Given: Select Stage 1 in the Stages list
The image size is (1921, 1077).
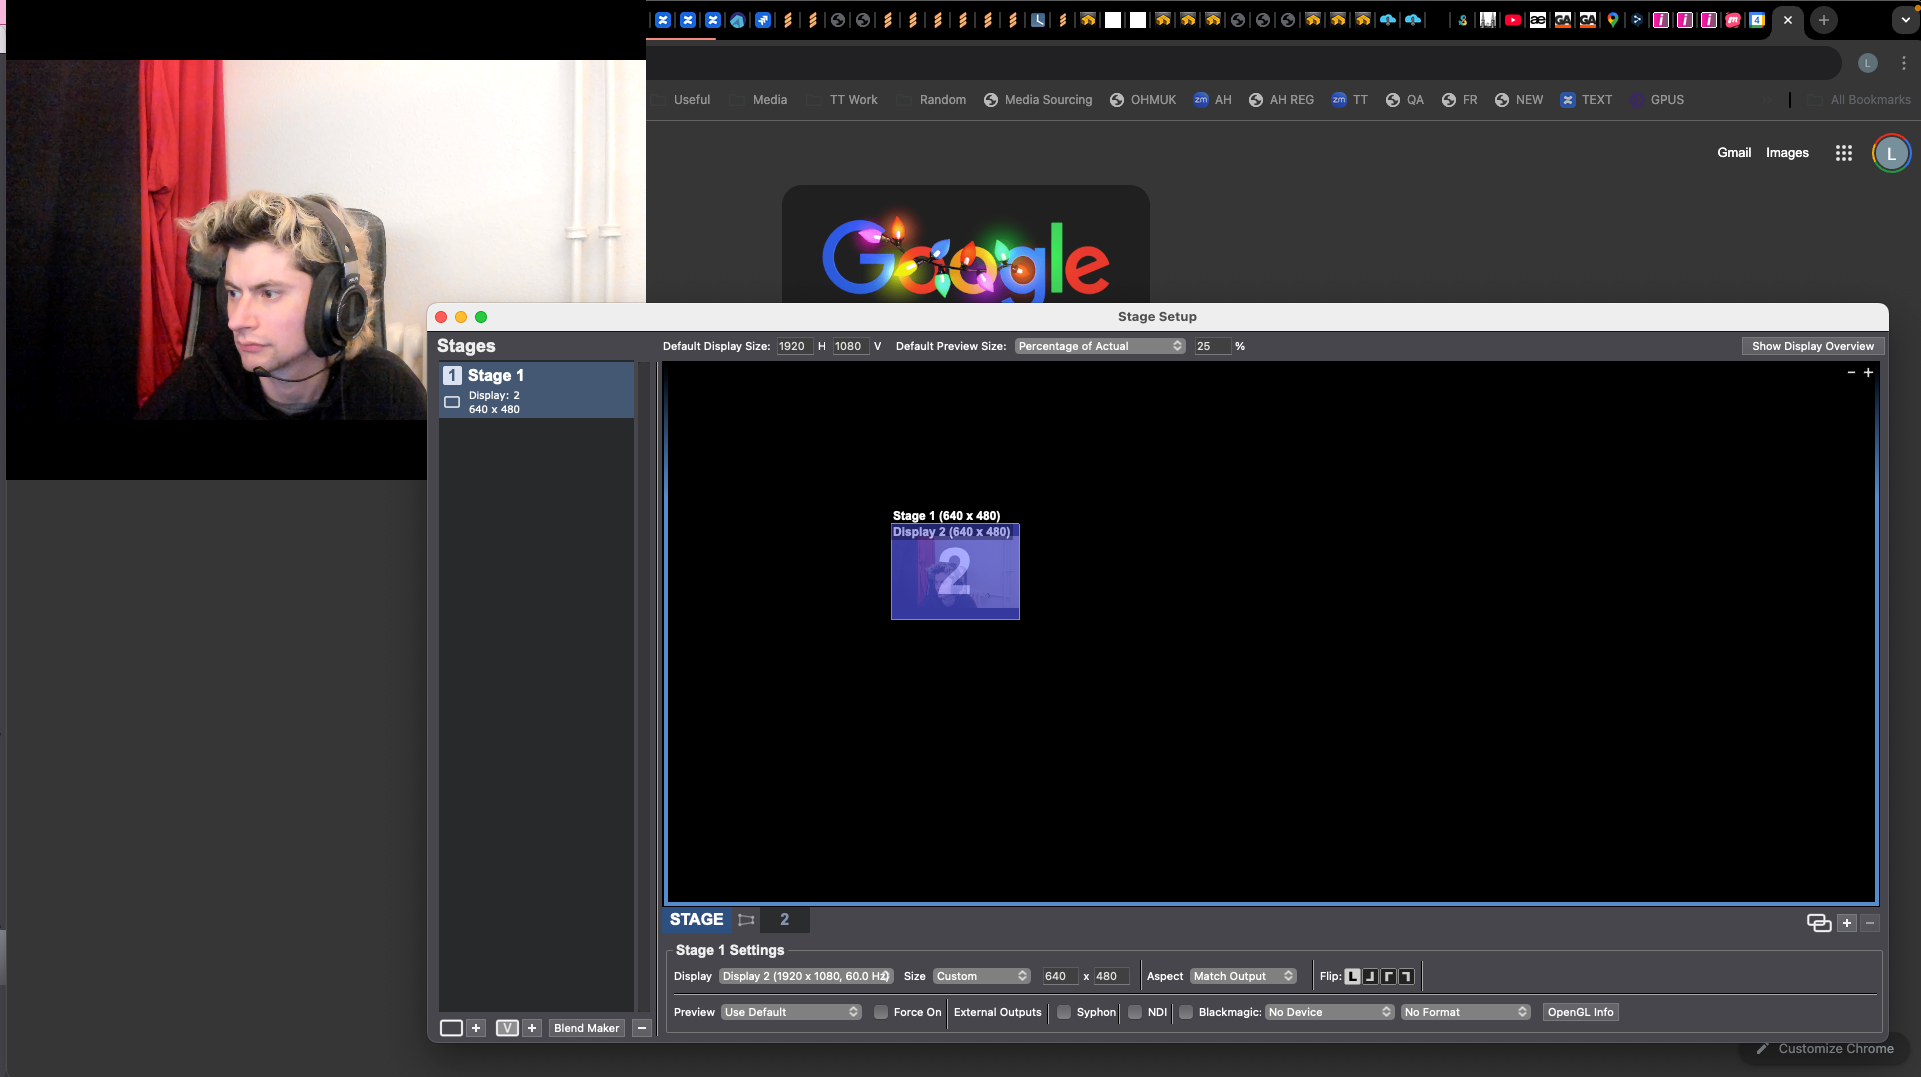Looking at the screenshot, I should point(536,390).
